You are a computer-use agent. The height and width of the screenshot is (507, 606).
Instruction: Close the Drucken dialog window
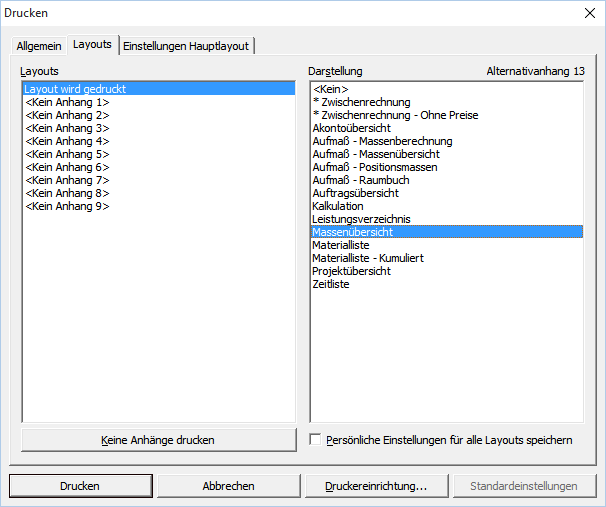point(590,13)
